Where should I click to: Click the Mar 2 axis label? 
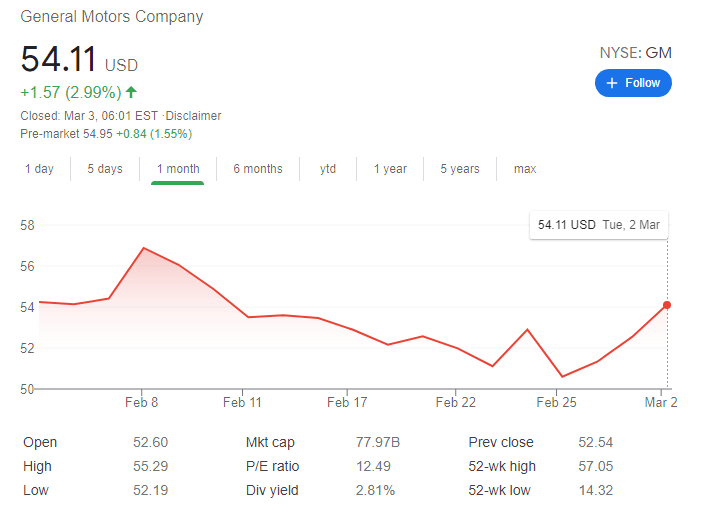[661, 402]
